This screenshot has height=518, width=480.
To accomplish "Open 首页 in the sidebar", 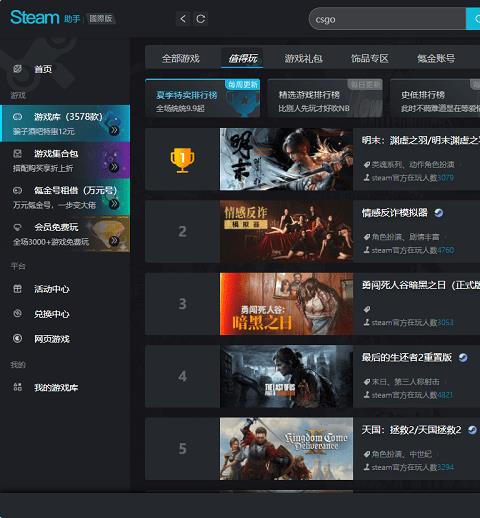I will point(43,69).
